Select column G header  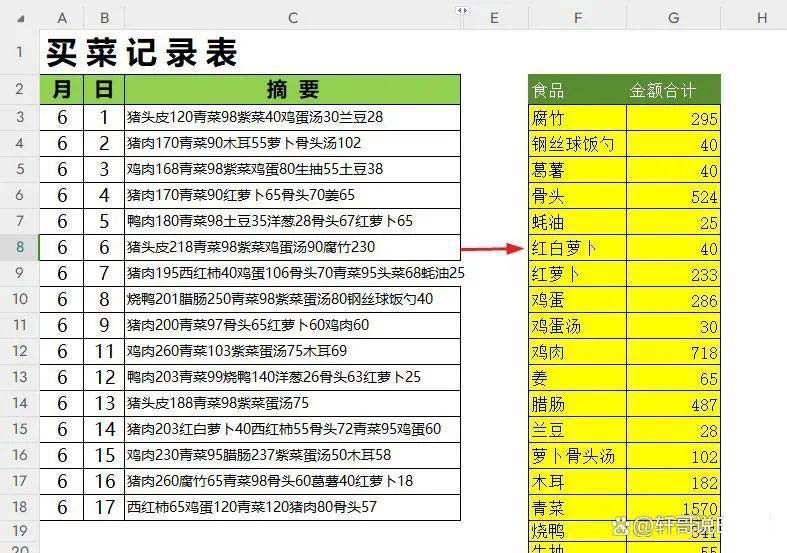(673, 17)
